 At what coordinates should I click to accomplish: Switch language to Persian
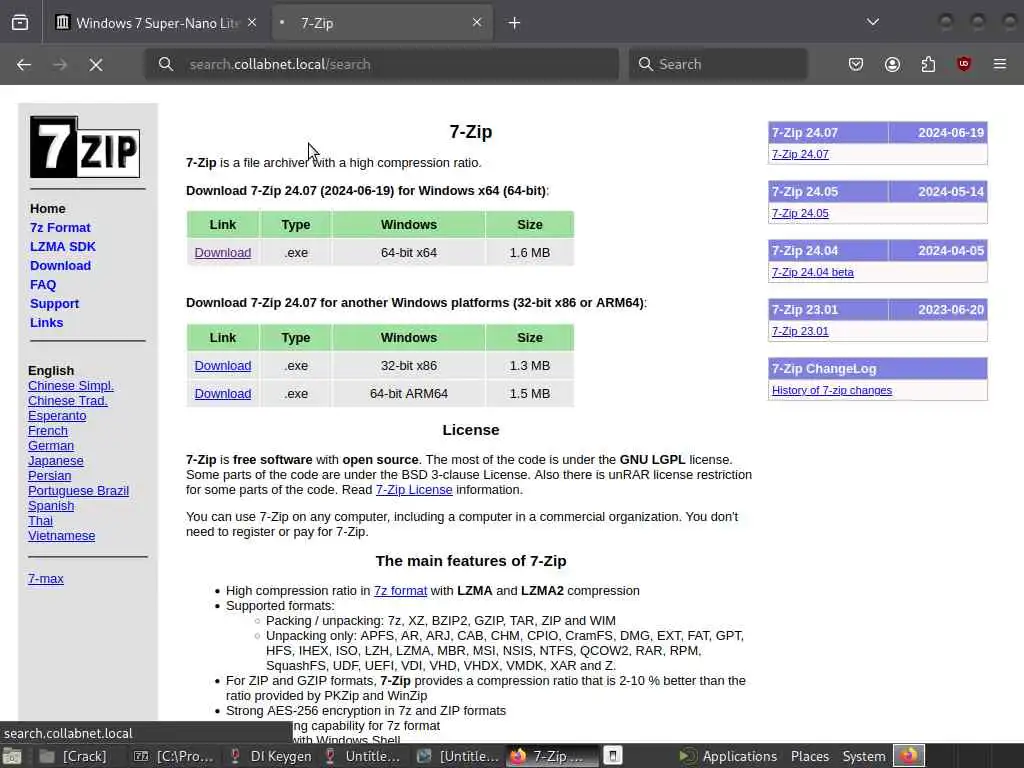50,475
